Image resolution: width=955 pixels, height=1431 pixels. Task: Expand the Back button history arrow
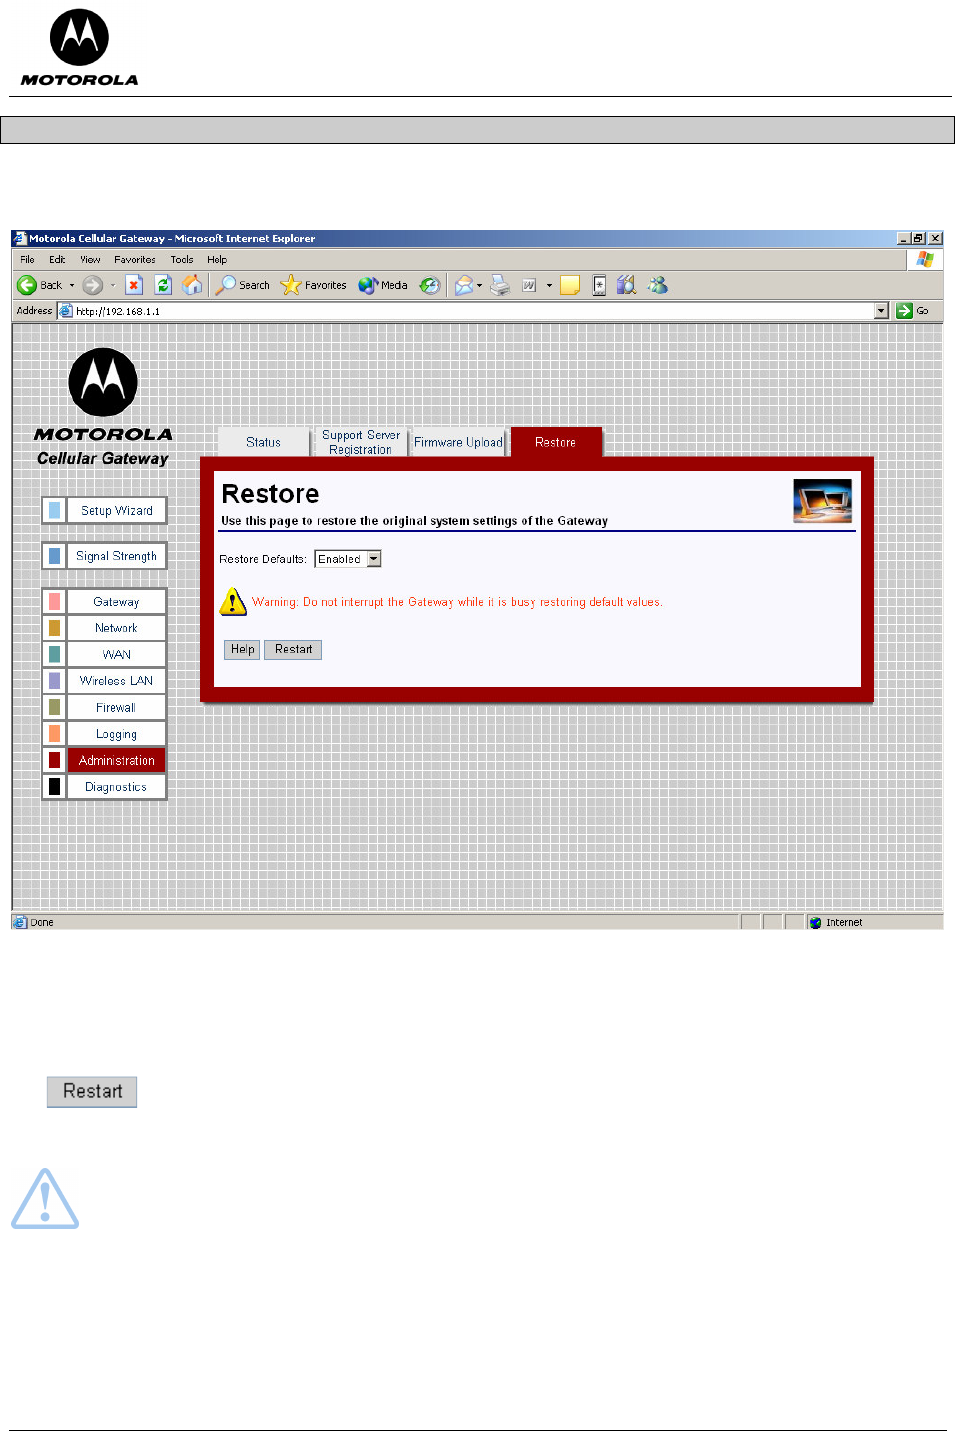(72, 285)
